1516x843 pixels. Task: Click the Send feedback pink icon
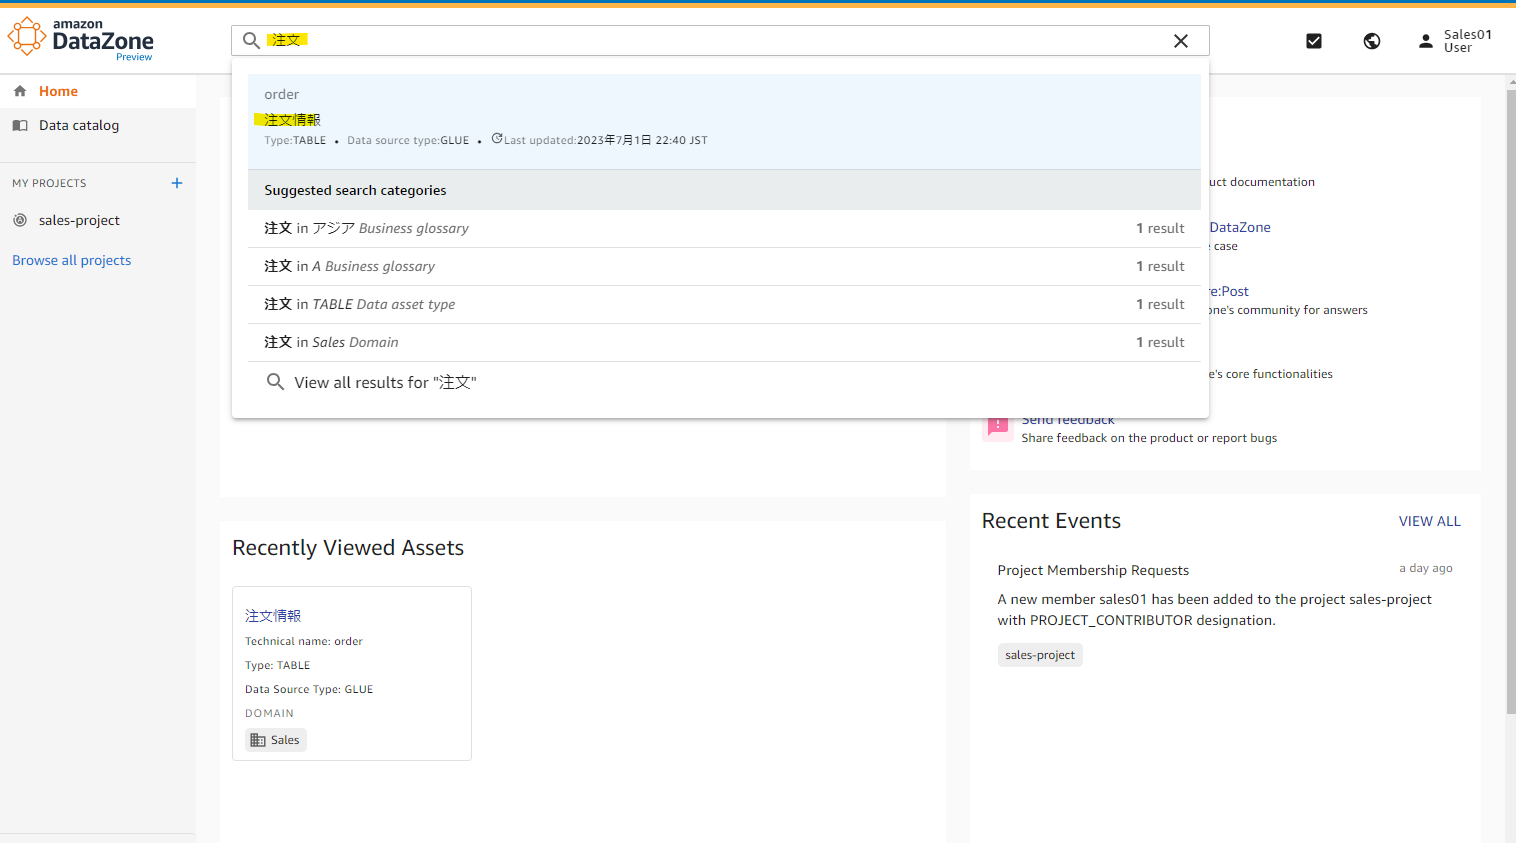pos(998,427)
